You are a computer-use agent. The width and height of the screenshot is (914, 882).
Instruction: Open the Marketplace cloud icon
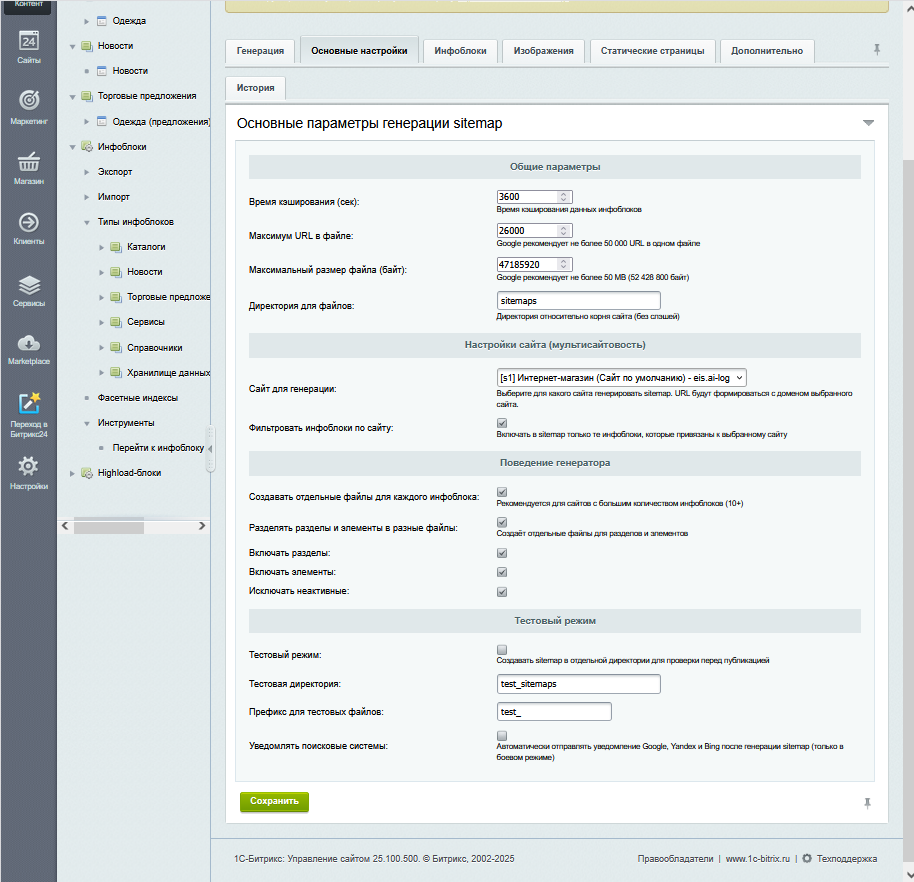[28, 347]
